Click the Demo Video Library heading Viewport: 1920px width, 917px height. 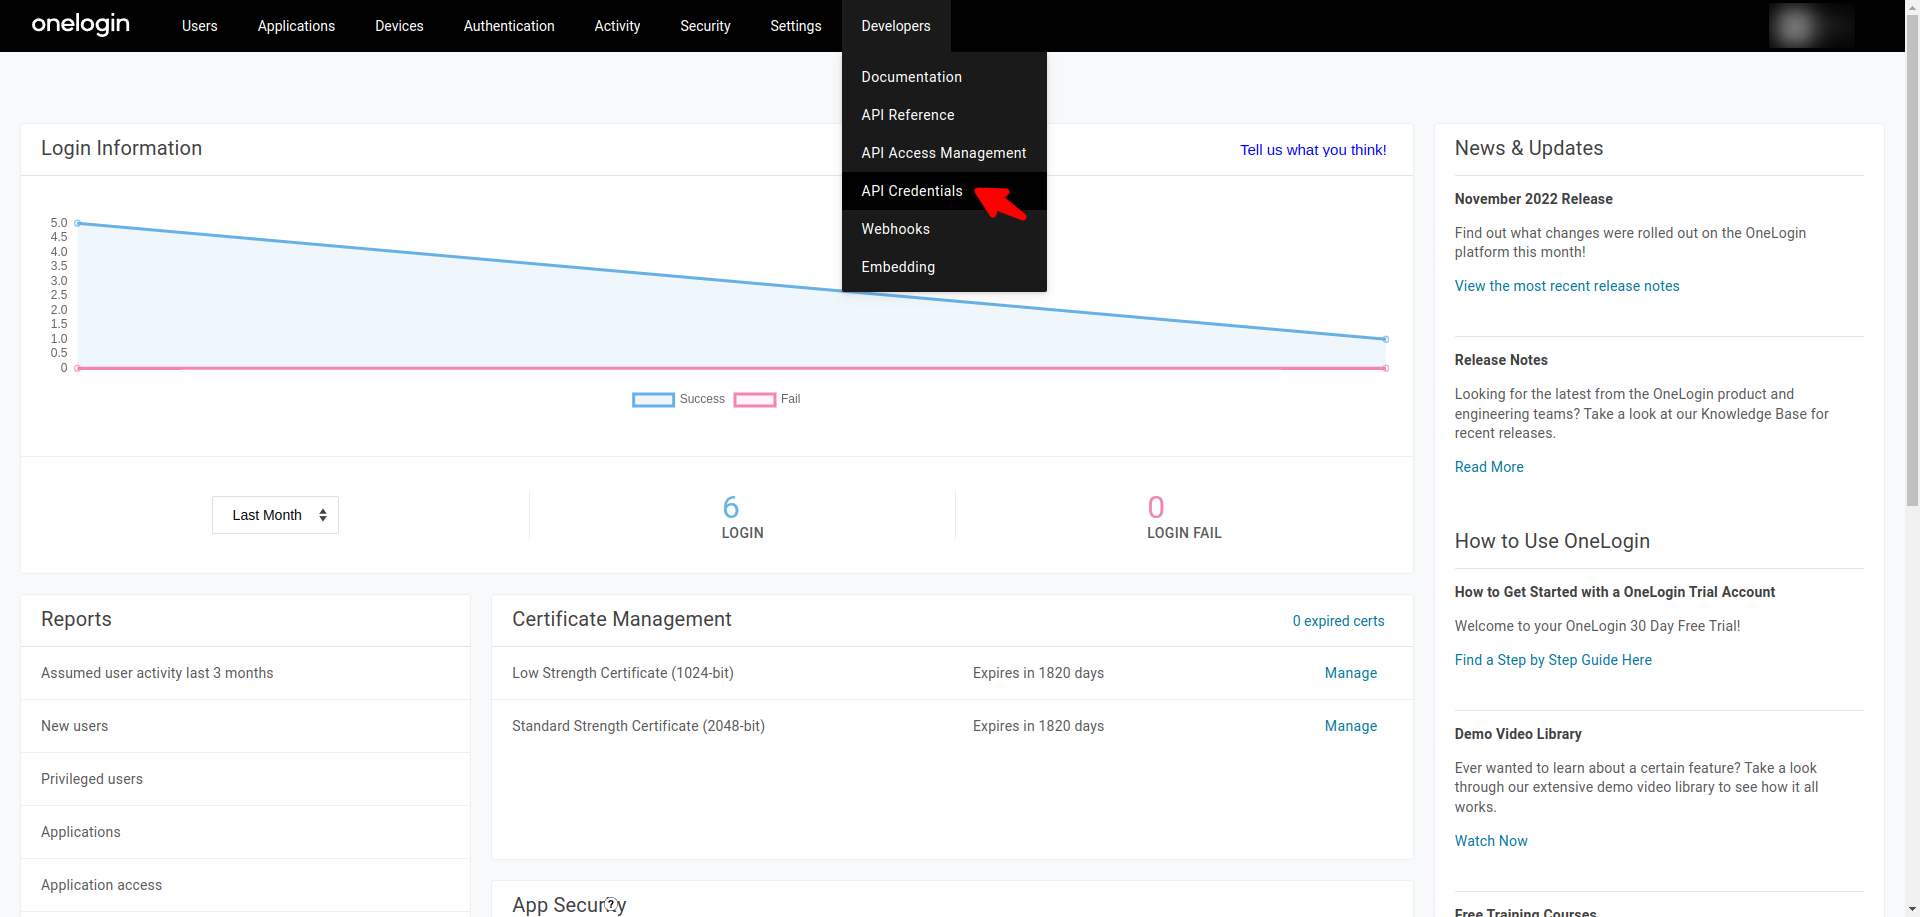(x=1518, y=734)
